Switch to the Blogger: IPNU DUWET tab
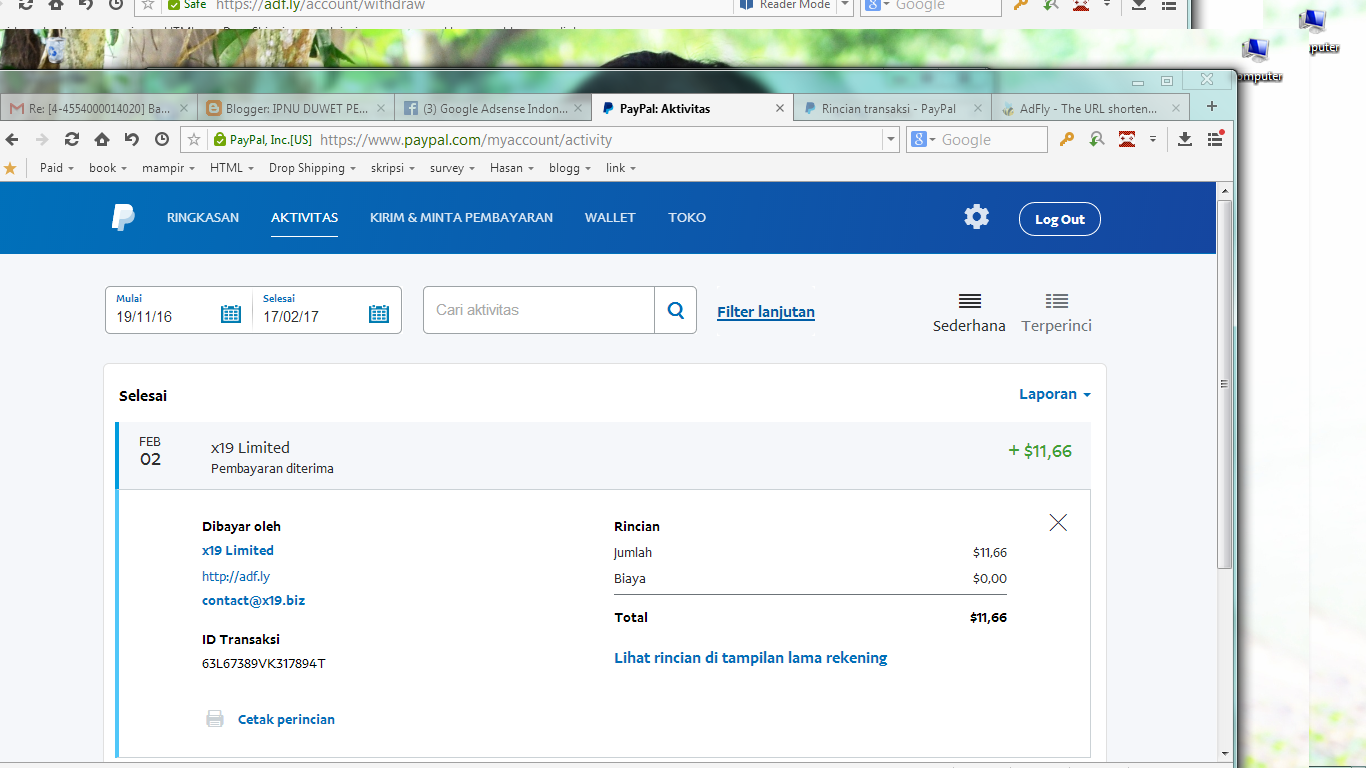1366x768 pixels. coord(295,108)
